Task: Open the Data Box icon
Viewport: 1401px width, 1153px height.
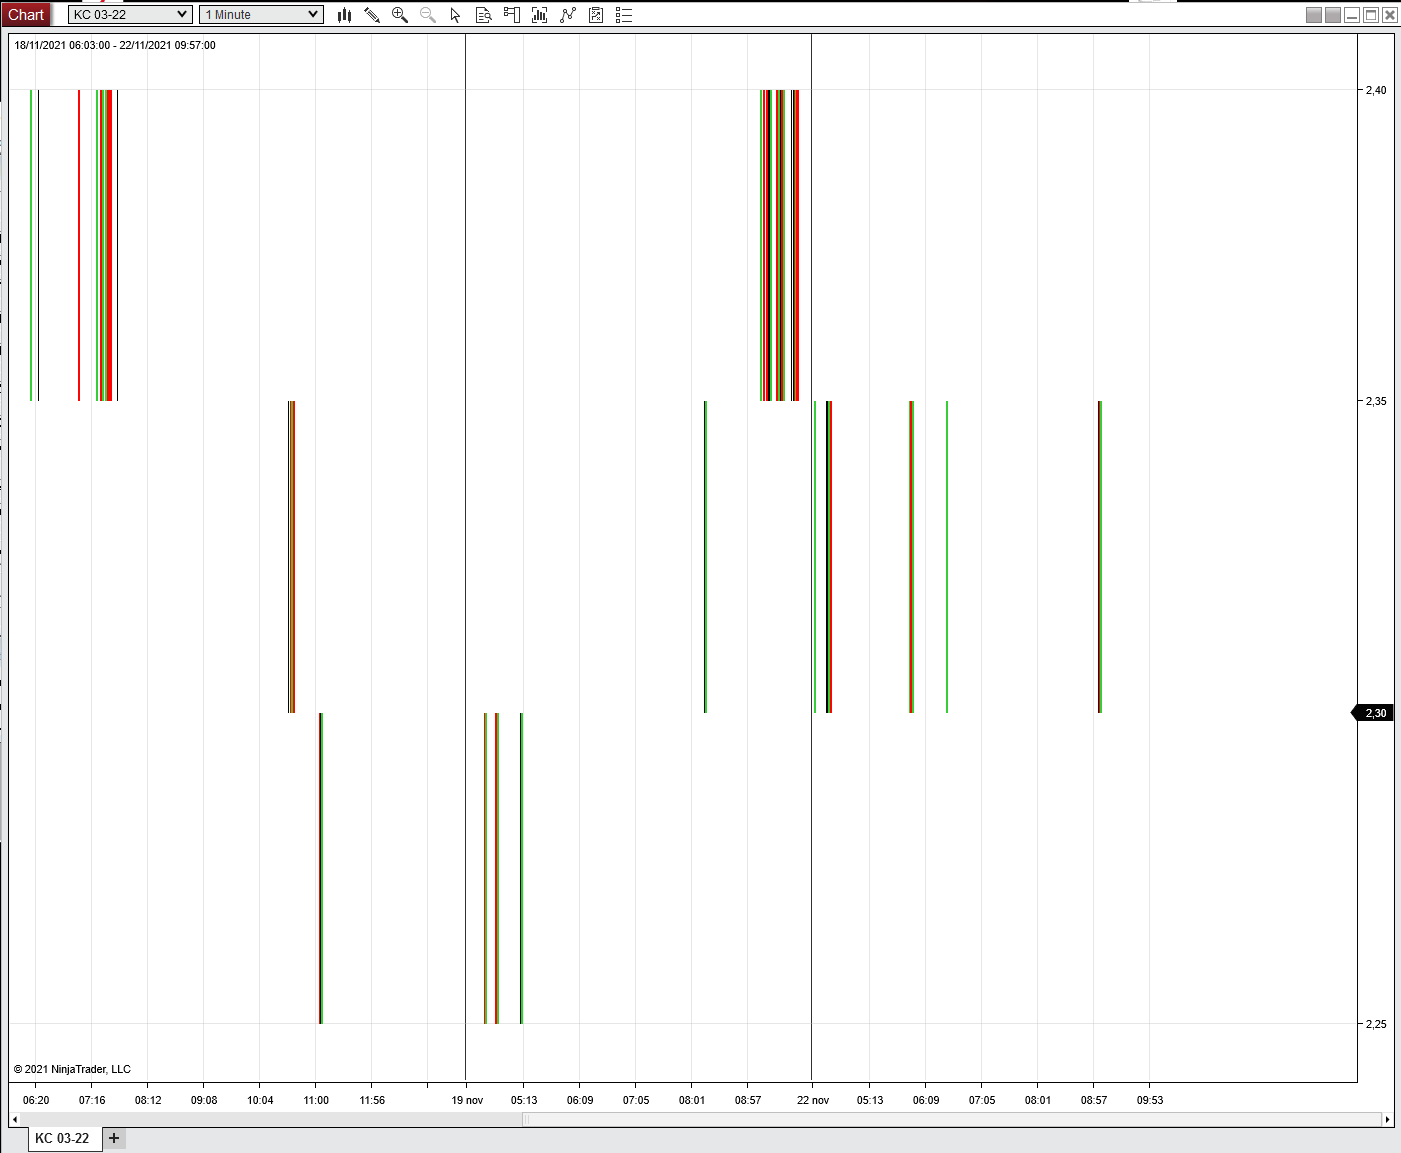Action: coord(483,15)
